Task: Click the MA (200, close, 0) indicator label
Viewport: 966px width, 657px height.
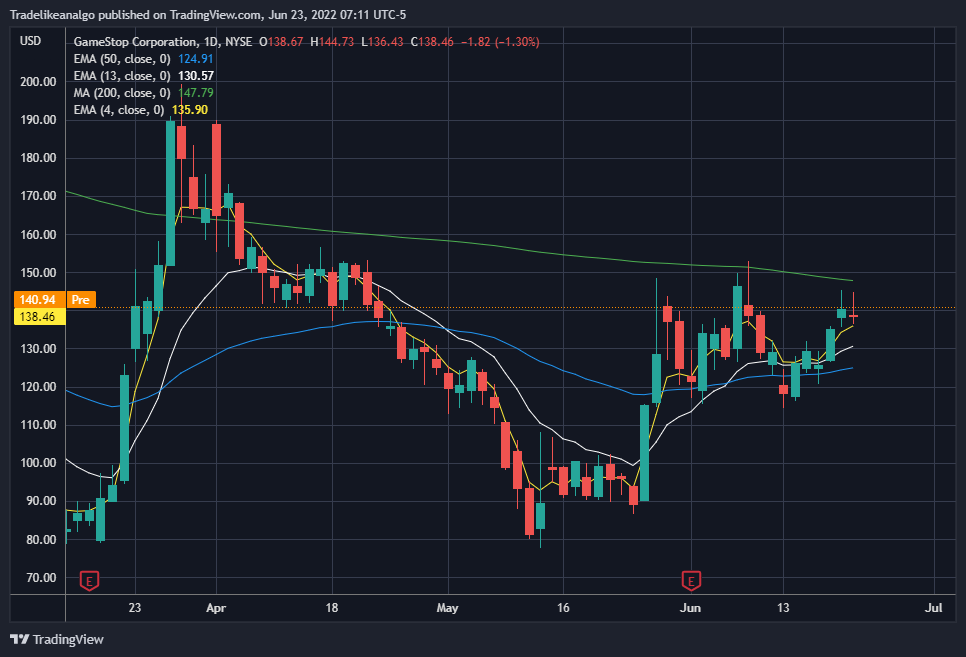Action: coord(122,93)
